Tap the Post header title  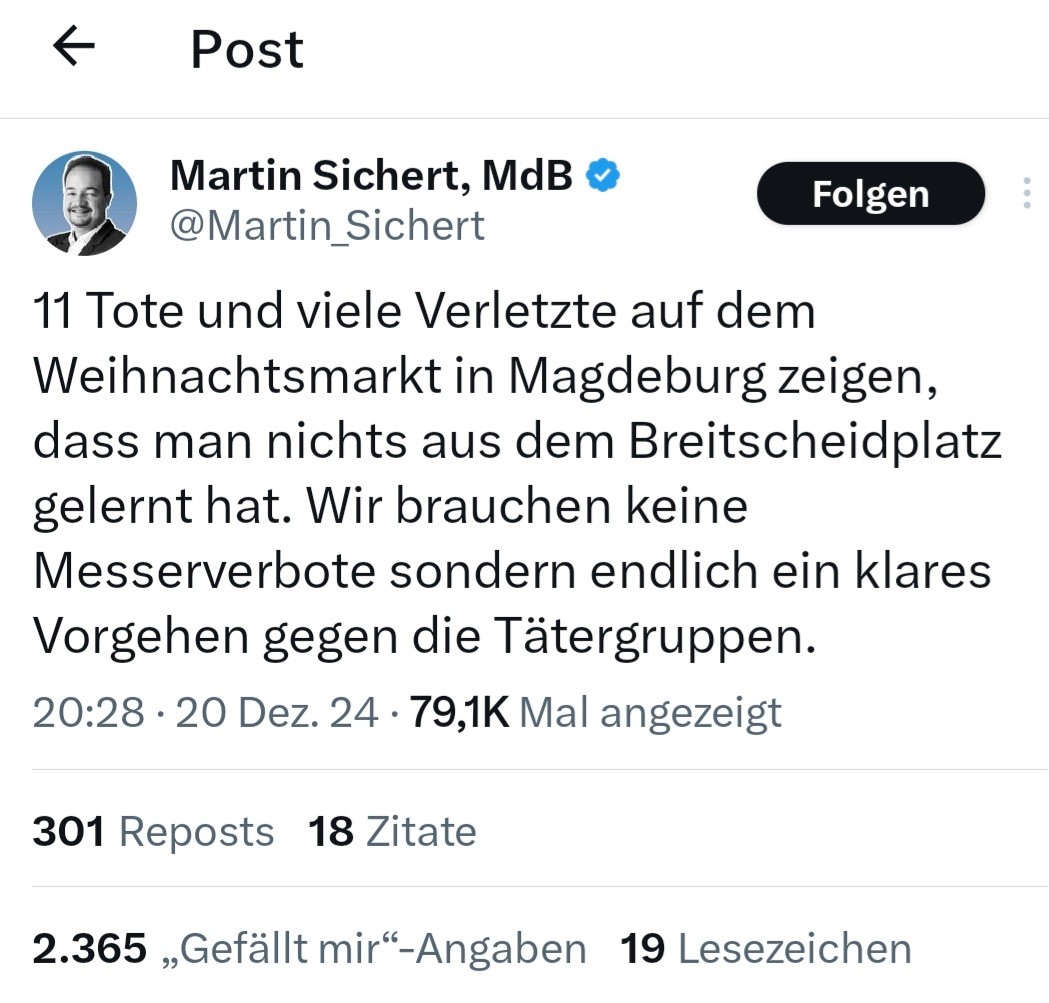coord(247,49)
